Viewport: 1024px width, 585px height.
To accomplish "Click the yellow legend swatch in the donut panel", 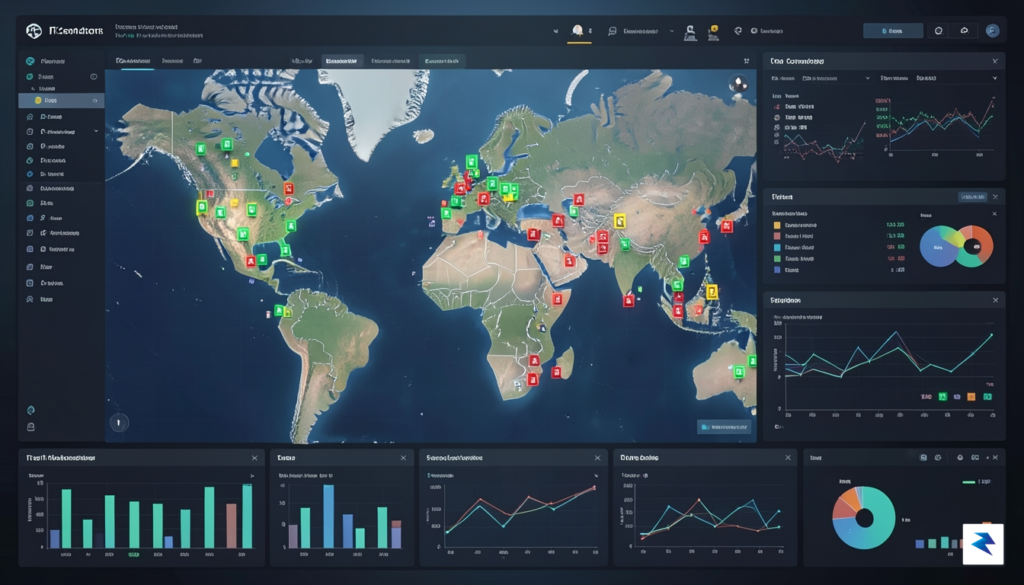I will point(777,225).
